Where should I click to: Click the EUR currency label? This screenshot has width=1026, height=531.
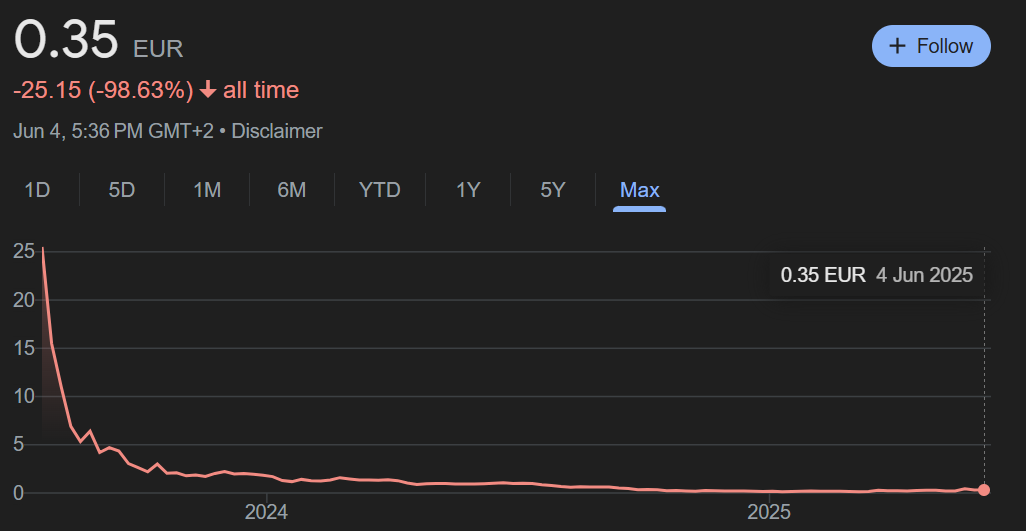[x=158, y=48]
